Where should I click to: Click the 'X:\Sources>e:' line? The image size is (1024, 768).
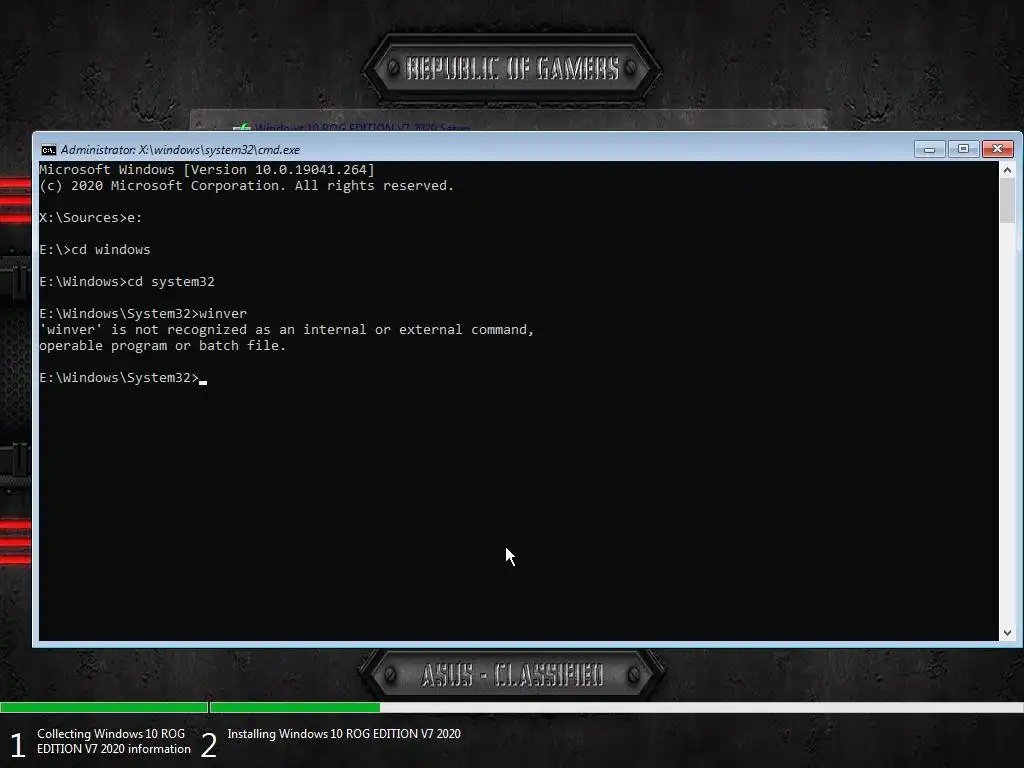[x=91, y=217]
